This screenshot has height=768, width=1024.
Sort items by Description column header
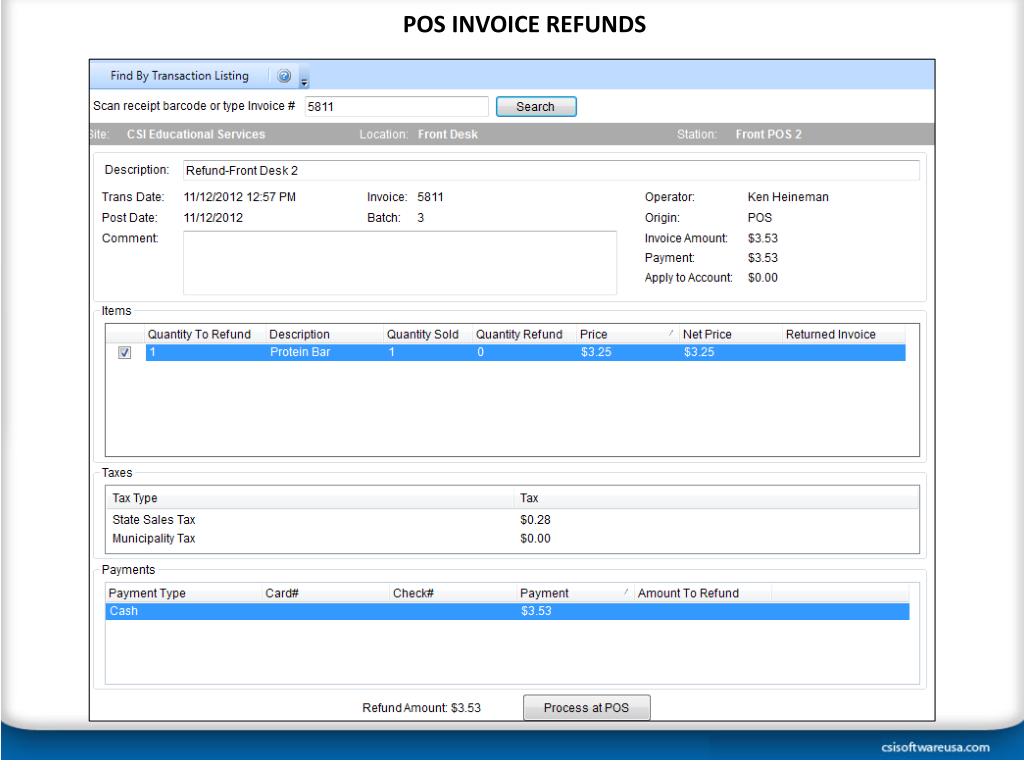325,334
